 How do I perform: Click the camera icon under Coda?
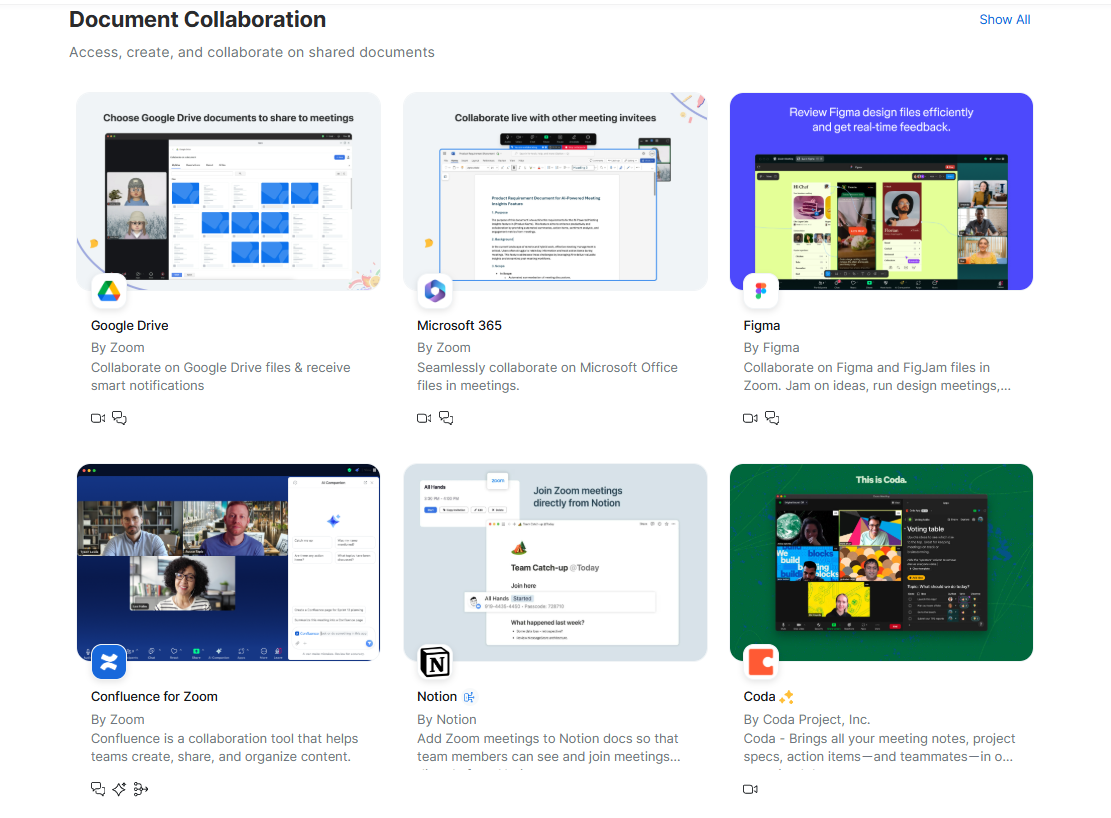tap(750, 789)
